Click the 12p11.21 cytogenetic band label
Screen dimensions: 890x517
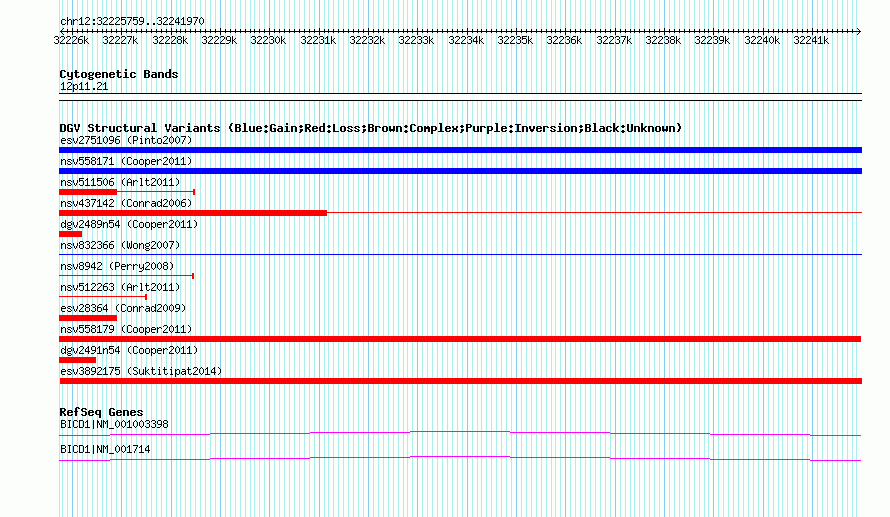point(84,86)
